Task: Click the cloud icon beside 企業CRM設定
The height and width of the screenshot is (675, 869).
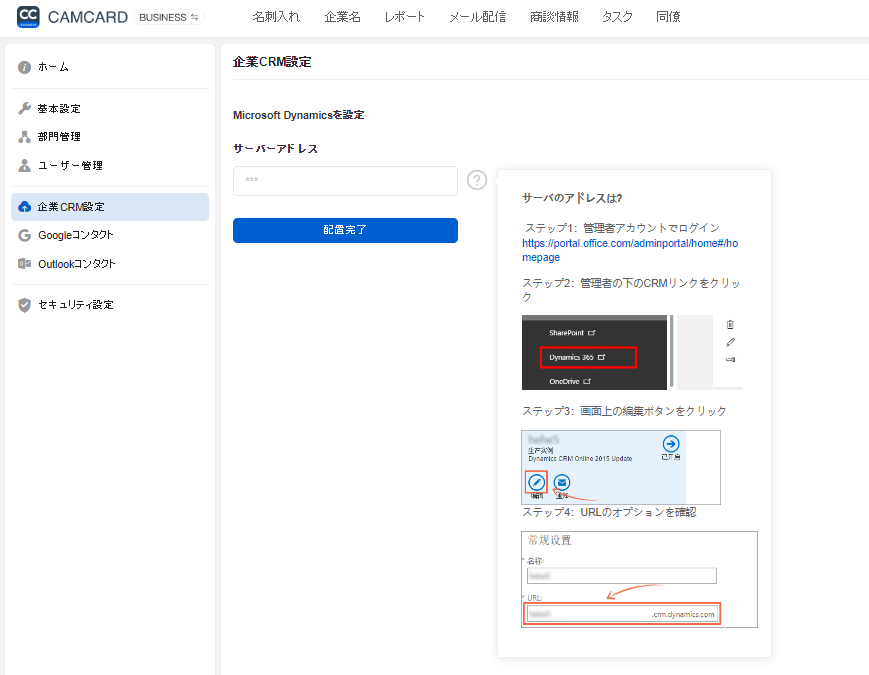Action: [x=24, y=207]
